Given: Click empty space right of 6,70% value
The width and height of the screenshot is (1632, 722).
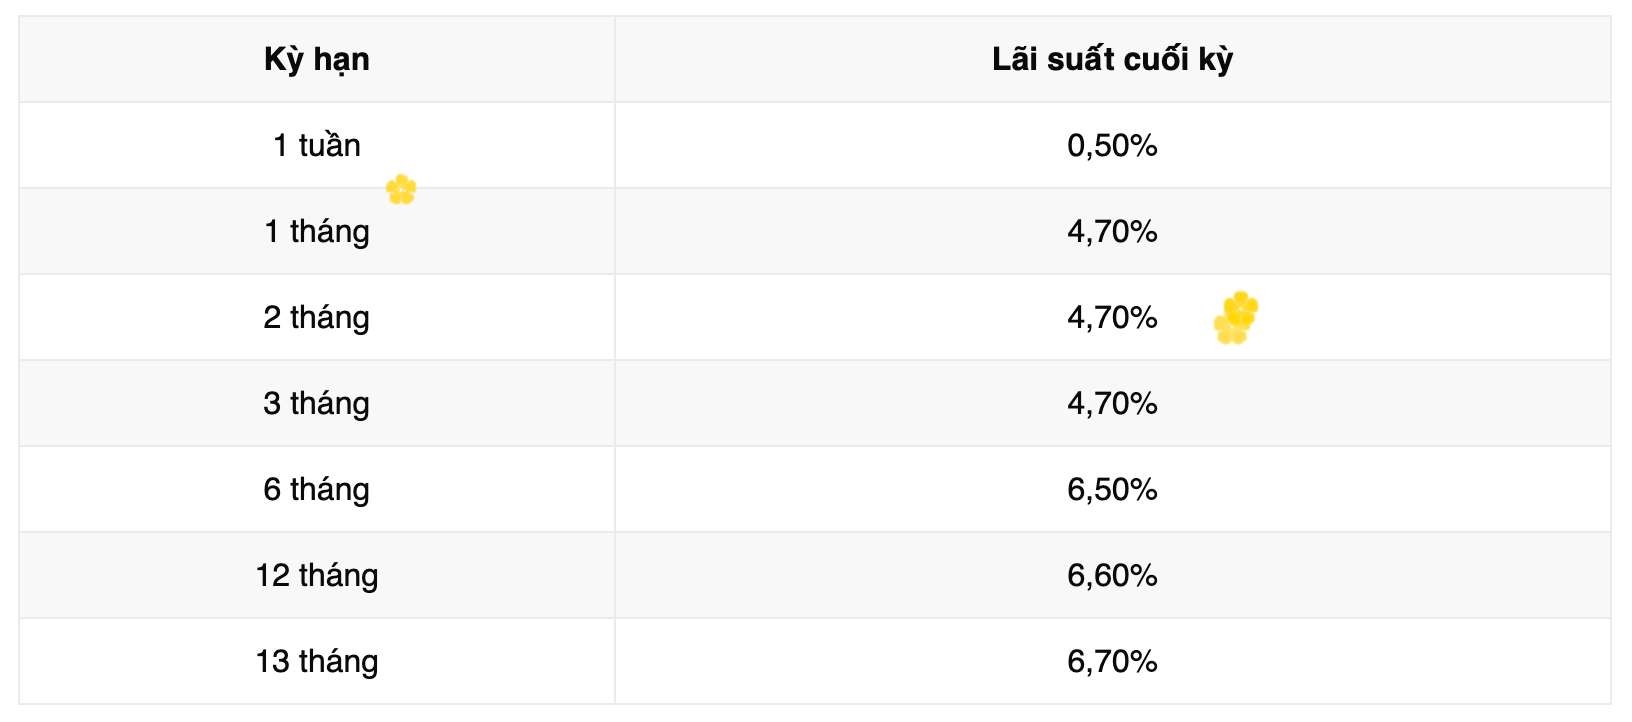Looking at the screenshot, I should 1400,662.
